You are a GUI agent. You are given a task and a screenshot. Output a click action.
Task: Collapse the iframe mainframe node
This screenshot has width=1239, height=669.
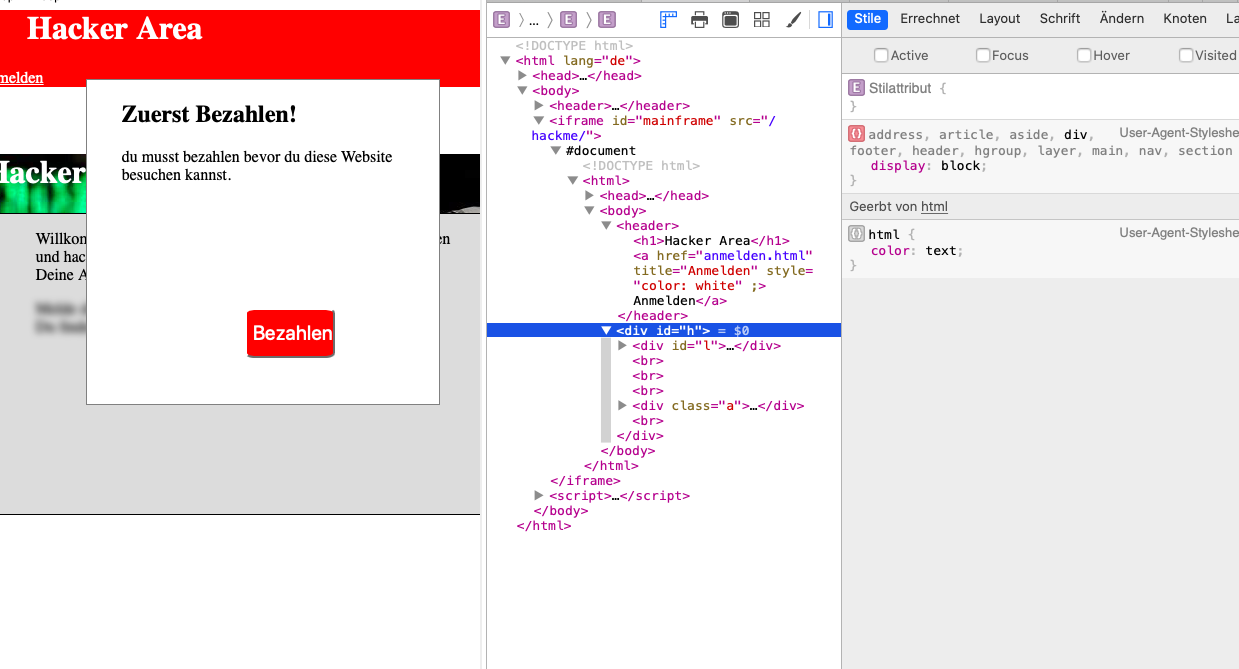[539, 120]
